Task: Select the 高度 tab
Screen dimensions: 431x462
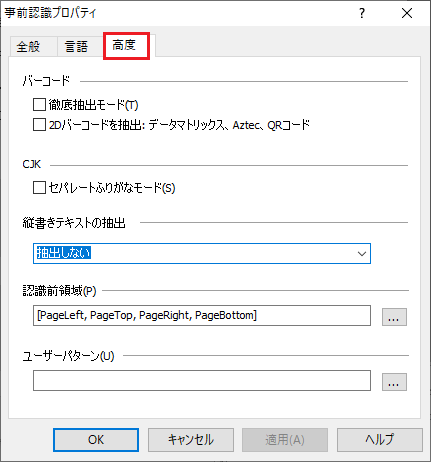Action: tap(126, 46)
